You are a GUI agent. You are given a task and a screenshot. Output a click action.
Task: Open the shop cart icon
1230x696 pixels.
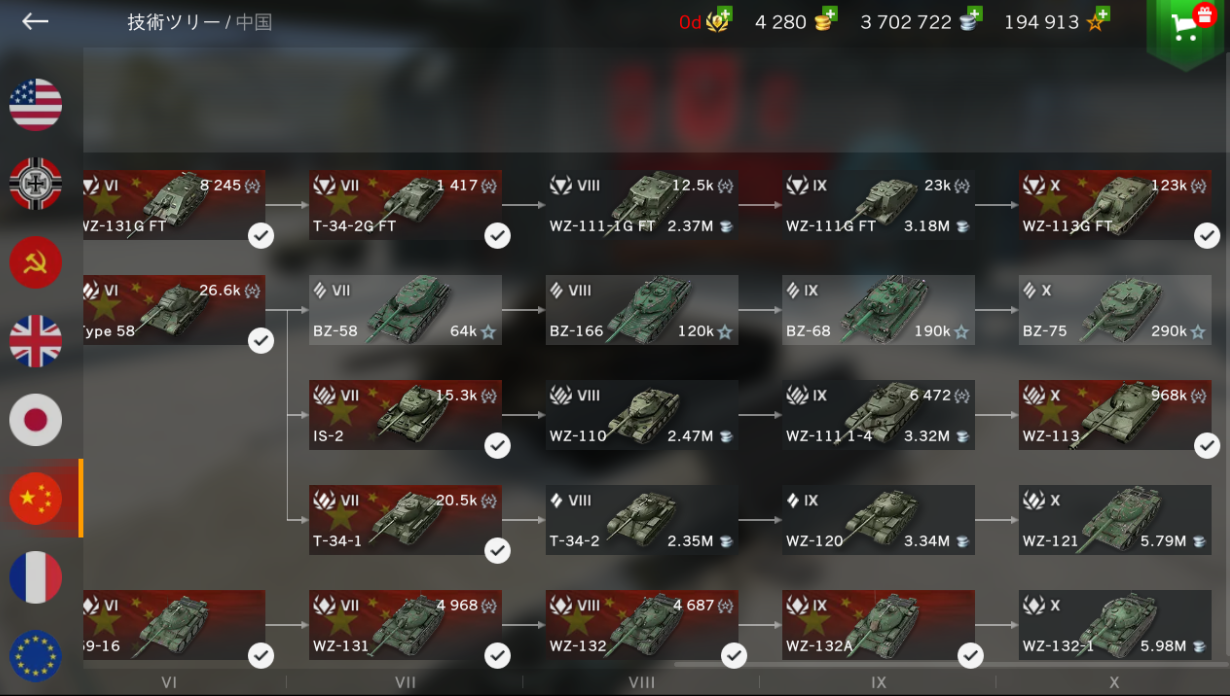[1187, 28]
